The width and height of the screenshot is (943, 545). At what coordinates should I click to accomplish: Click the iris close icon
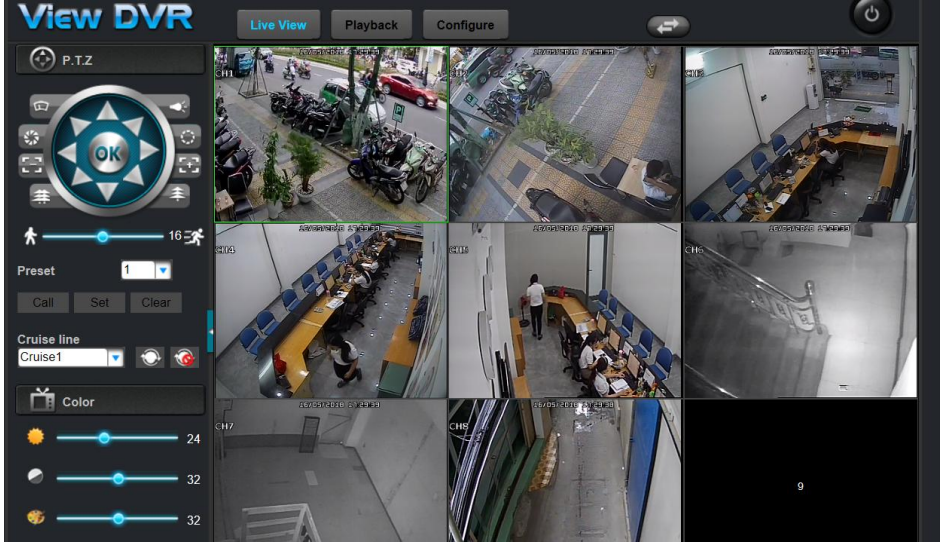(31, 137)
